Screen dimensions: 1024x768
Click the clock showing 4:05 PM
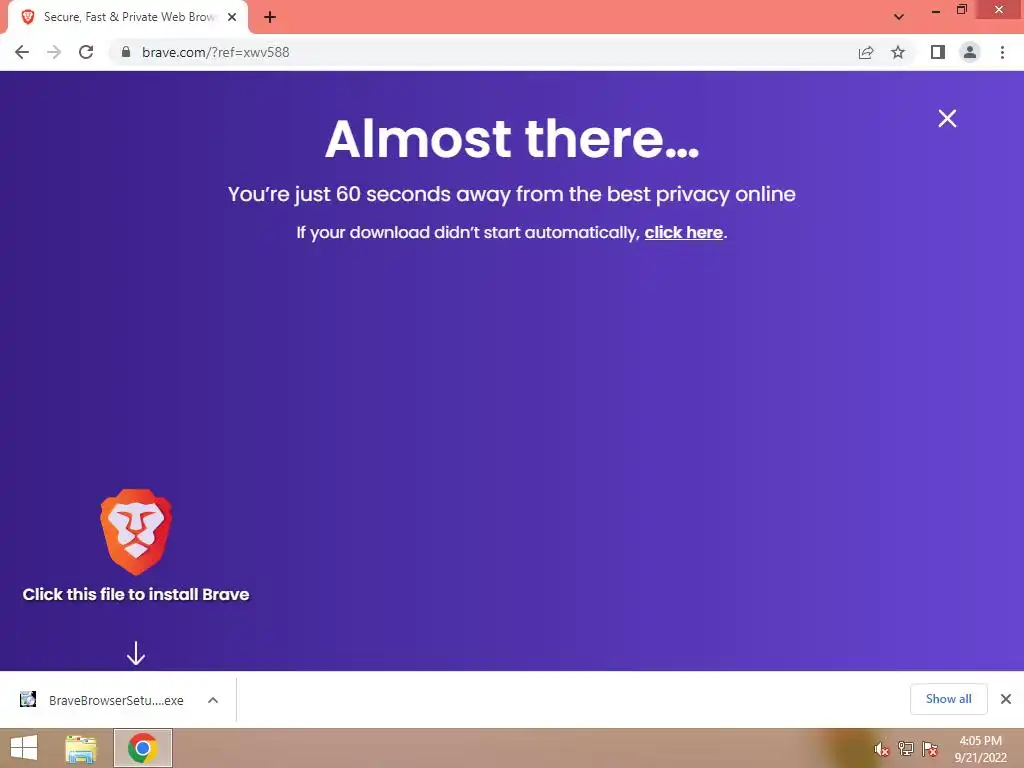coord(980,749)
